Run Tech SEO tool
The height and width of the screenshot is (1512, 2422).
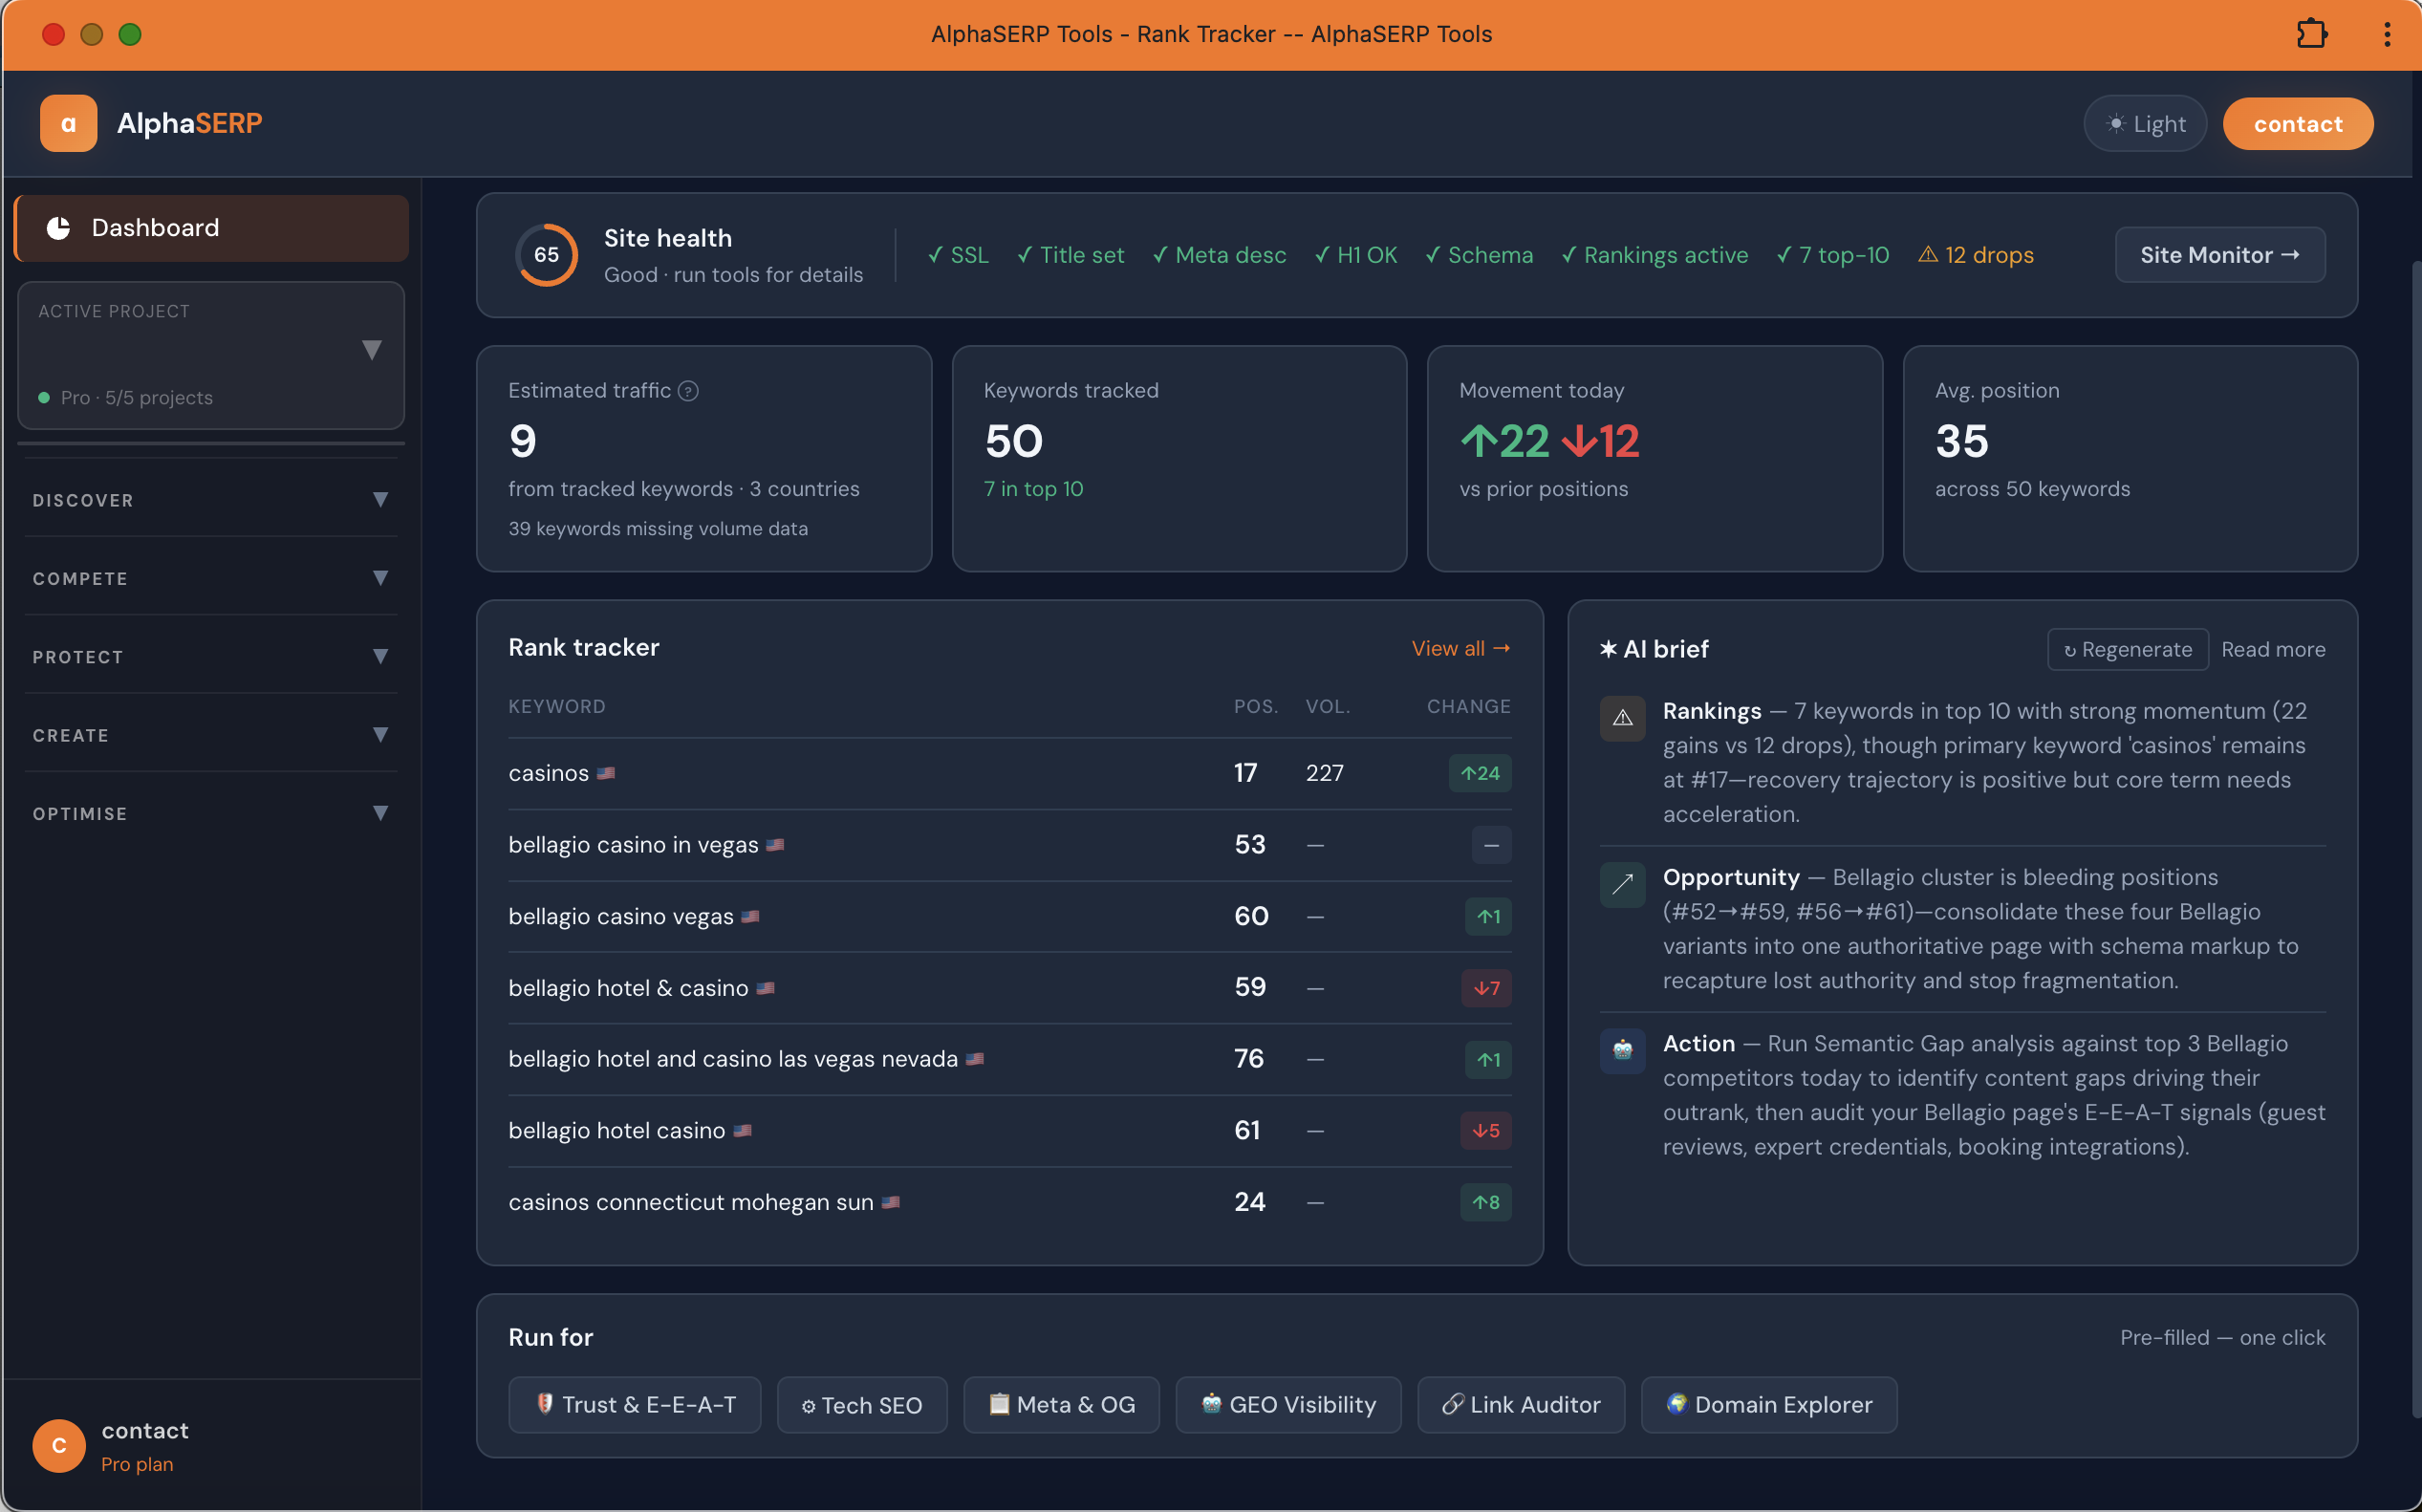pos(861,1405)
